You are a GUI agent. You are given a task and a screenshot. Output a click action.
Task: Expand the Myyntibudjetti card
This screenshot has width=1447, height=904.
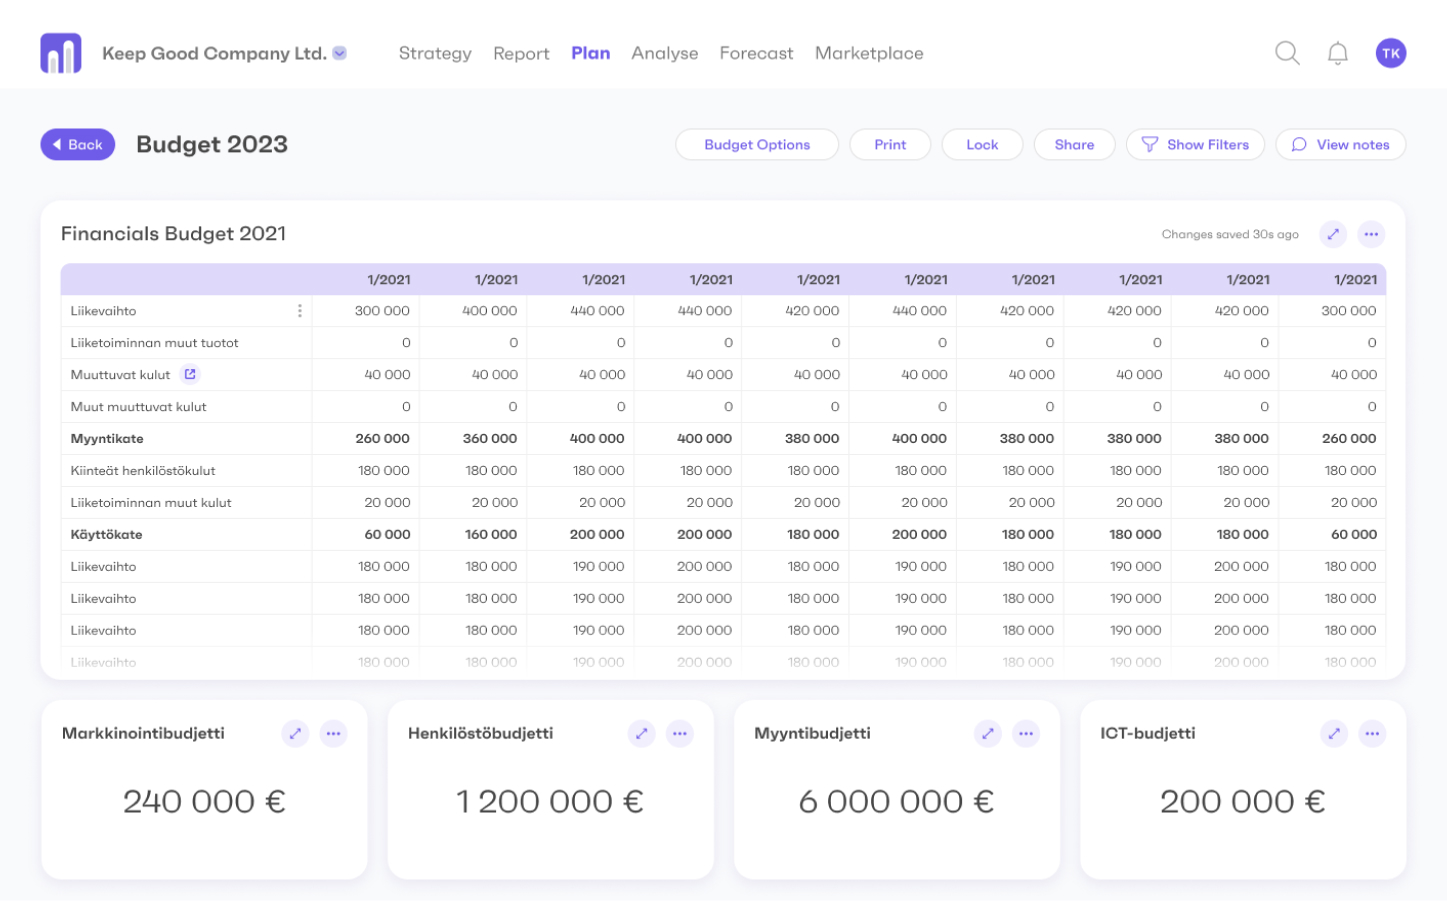(987, 734)
